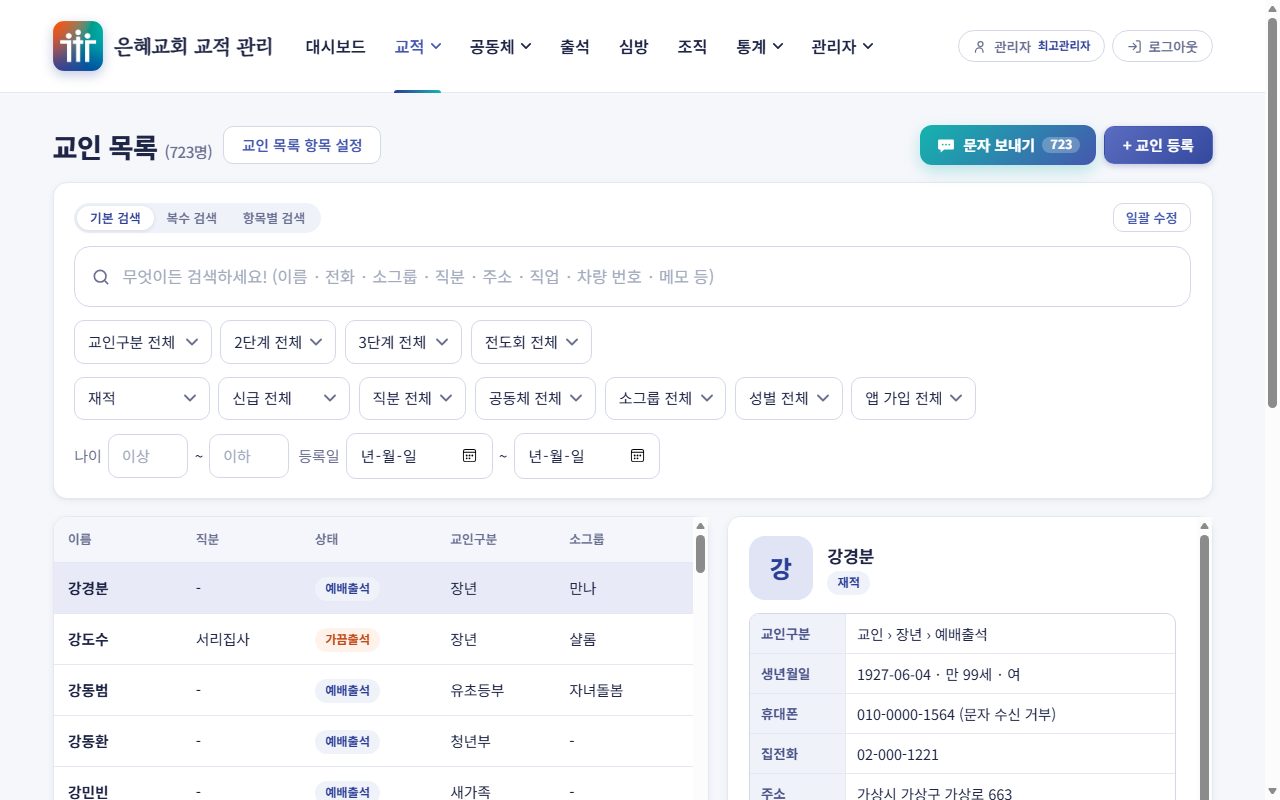Click 일괄 수정 button
The width and height of the screenshot is (1280, 800).
(x=1152, y=218)
